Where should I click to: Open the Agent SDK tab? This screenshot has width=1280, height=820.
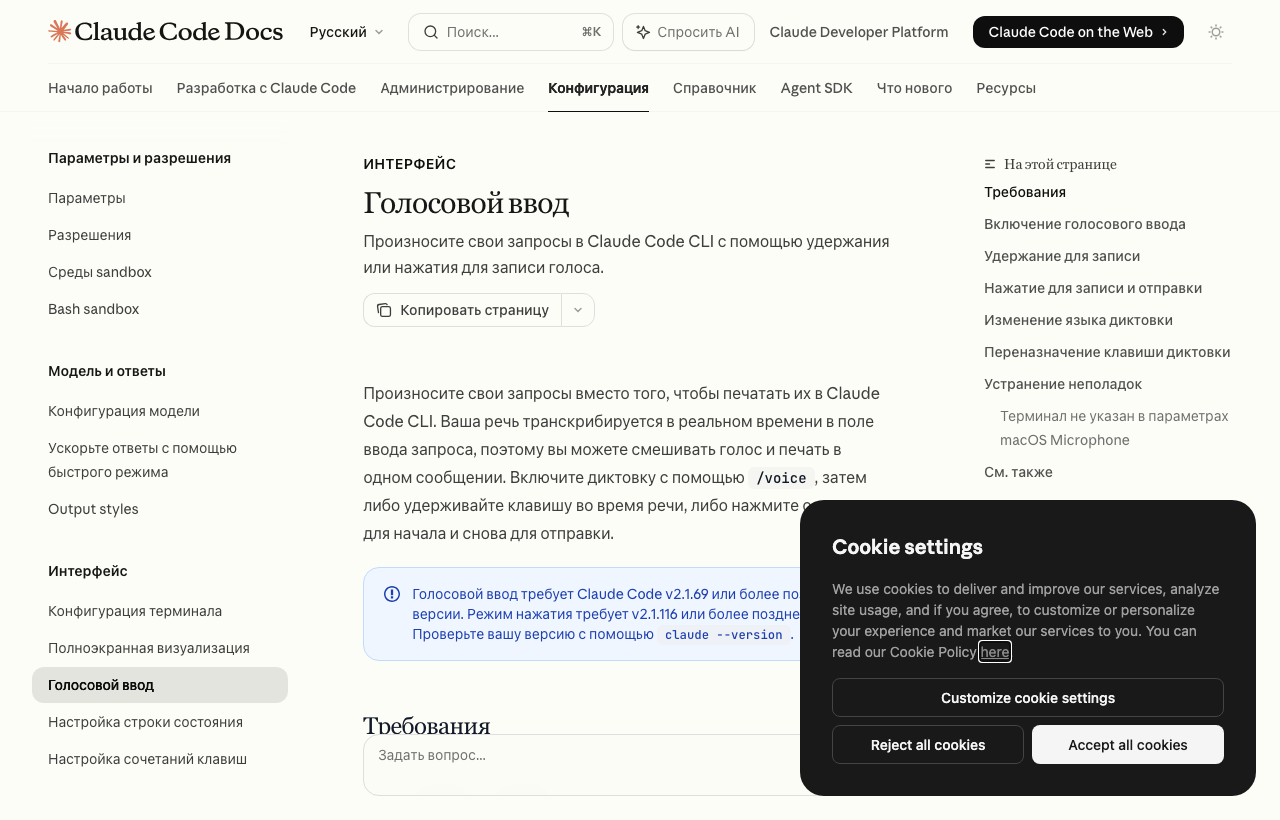[817, 88]
